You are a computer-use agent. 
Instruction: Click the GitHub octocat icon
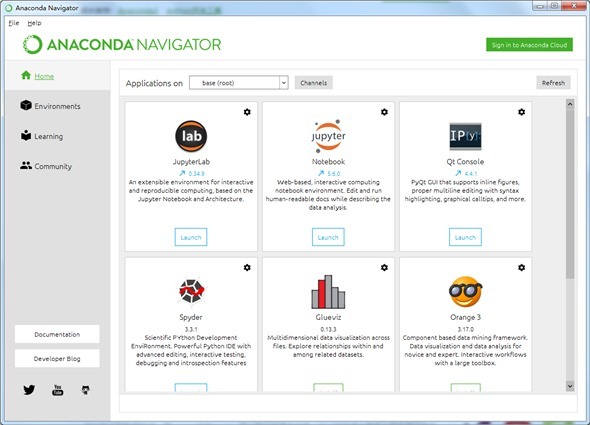click(x=86, y=390)
